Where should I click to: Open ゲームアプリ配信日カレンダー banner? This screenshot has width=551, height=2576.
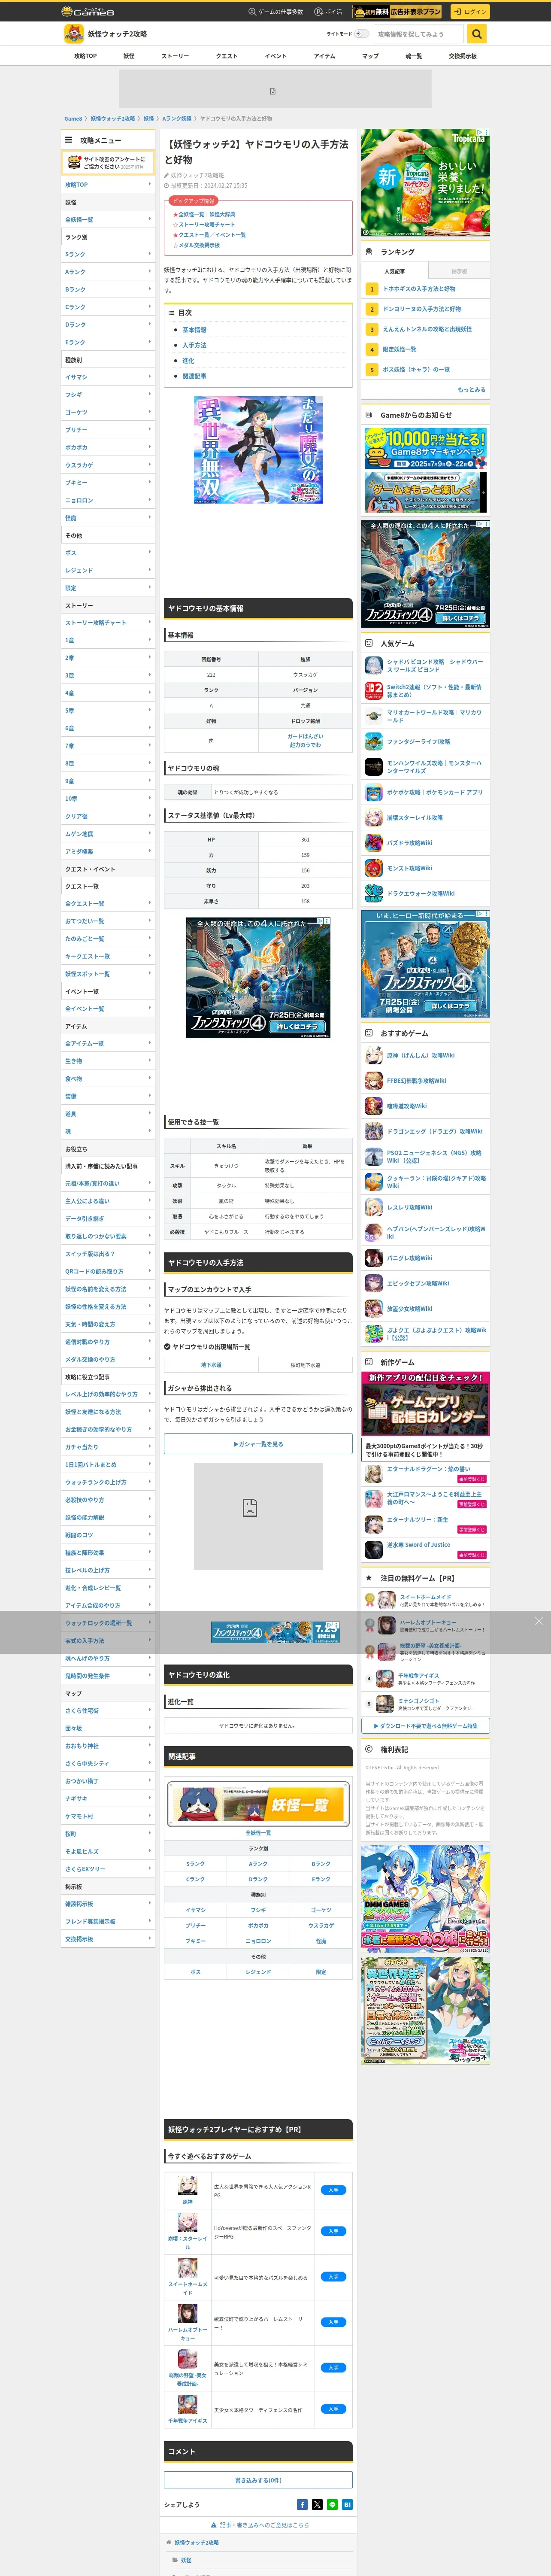tap(426, 1404)
